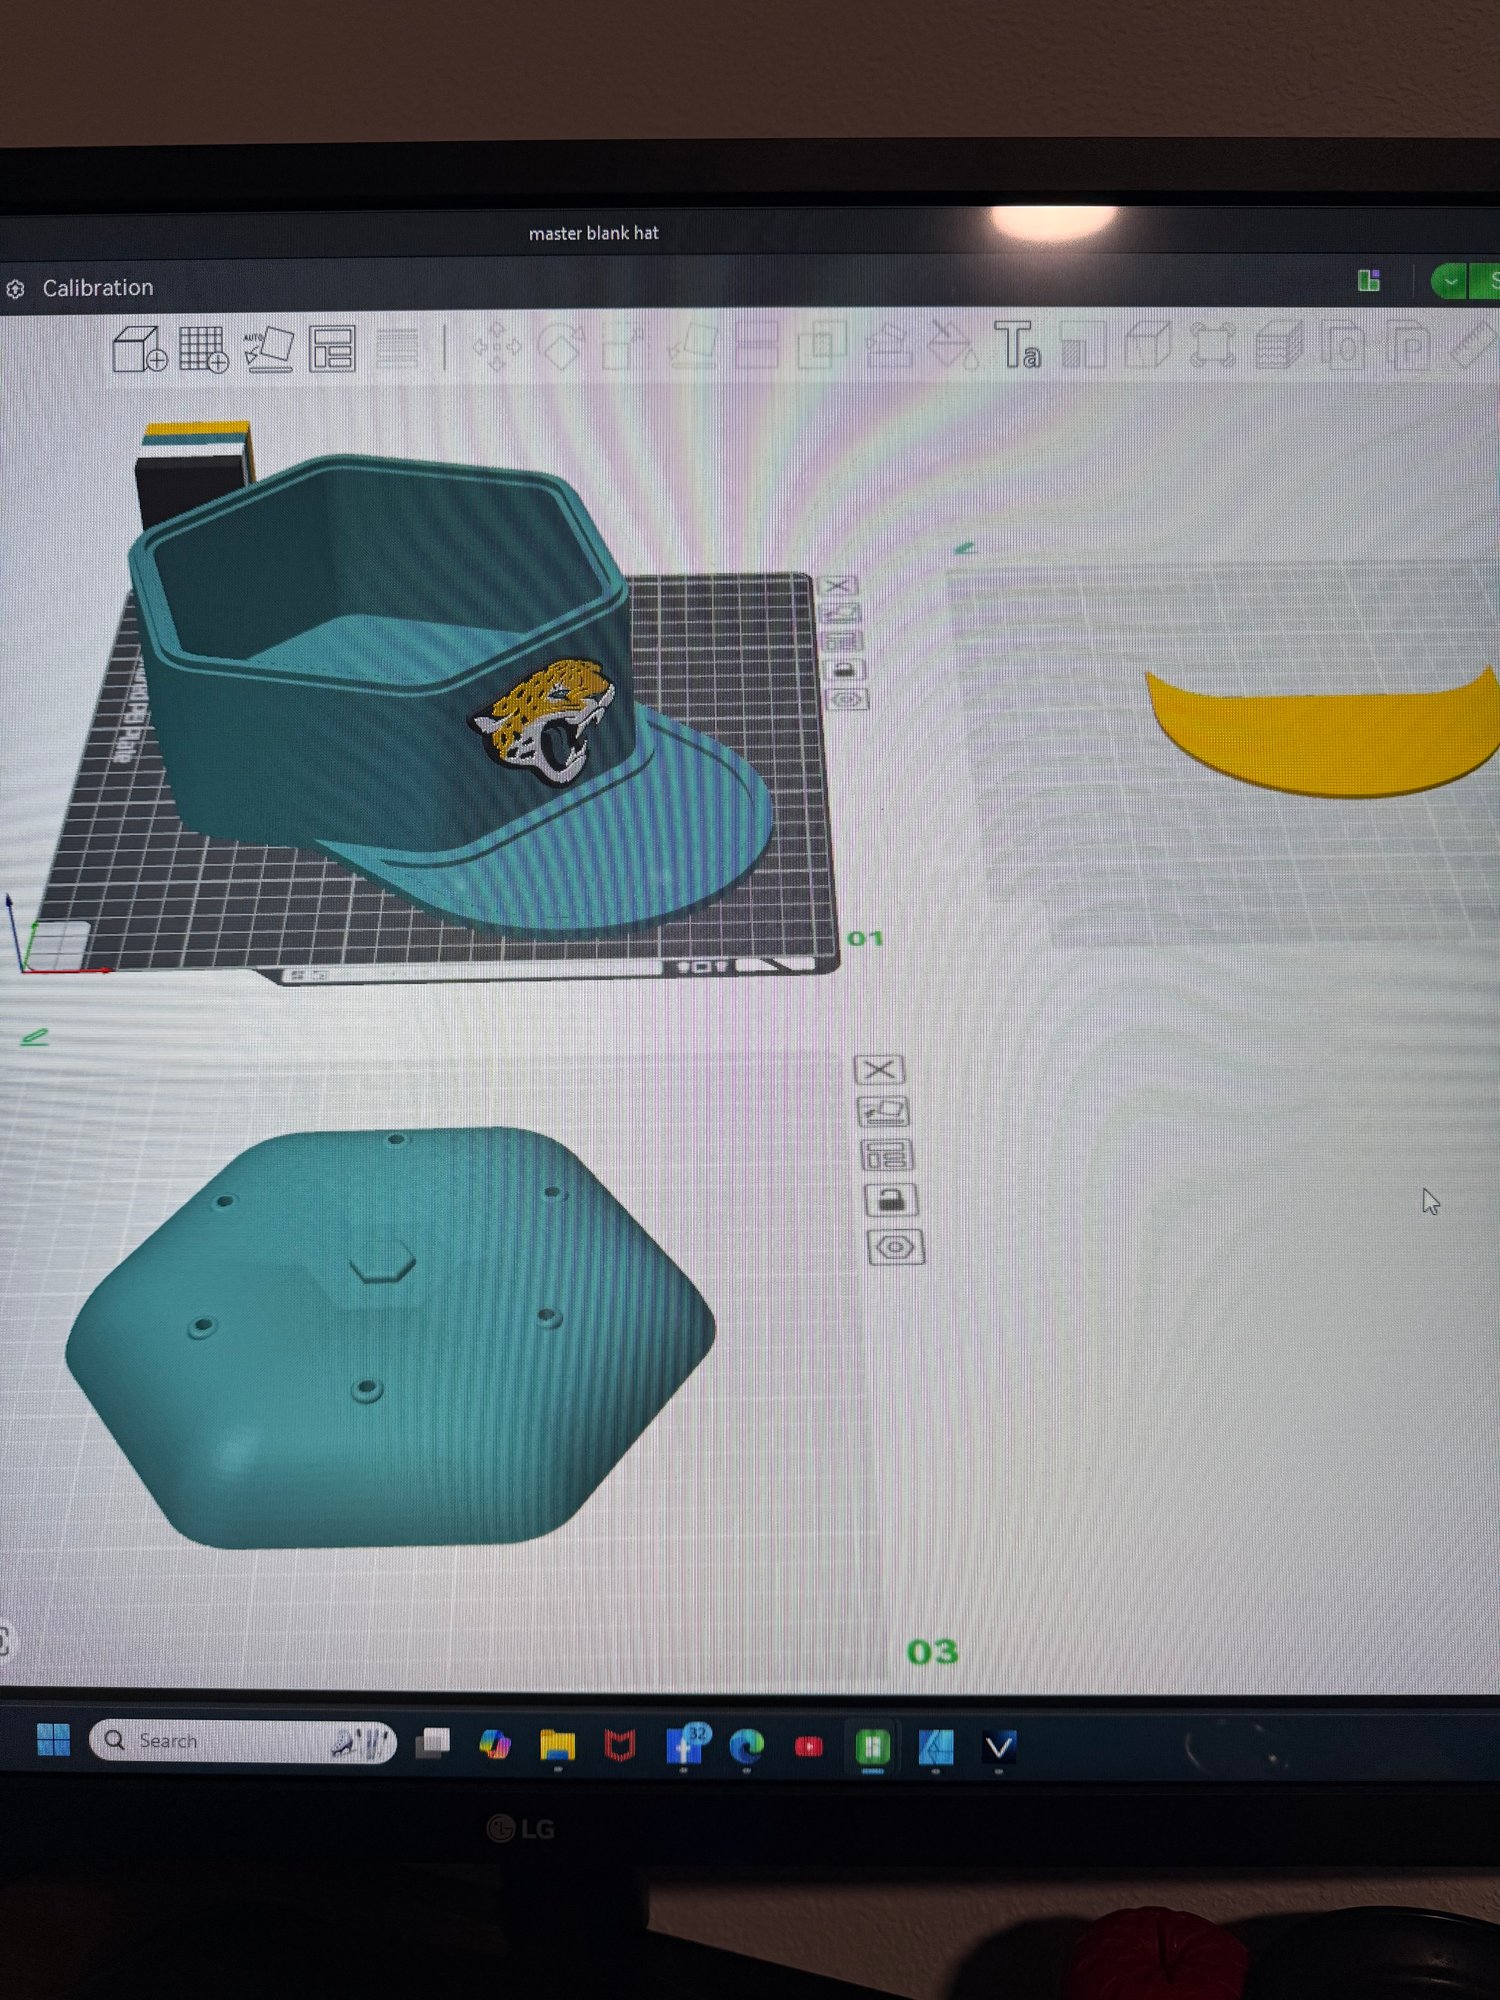Viewport: 1500px width, 2000px height.
Task: Click the gear icon beside Calibration
Action: click(15, 289)
